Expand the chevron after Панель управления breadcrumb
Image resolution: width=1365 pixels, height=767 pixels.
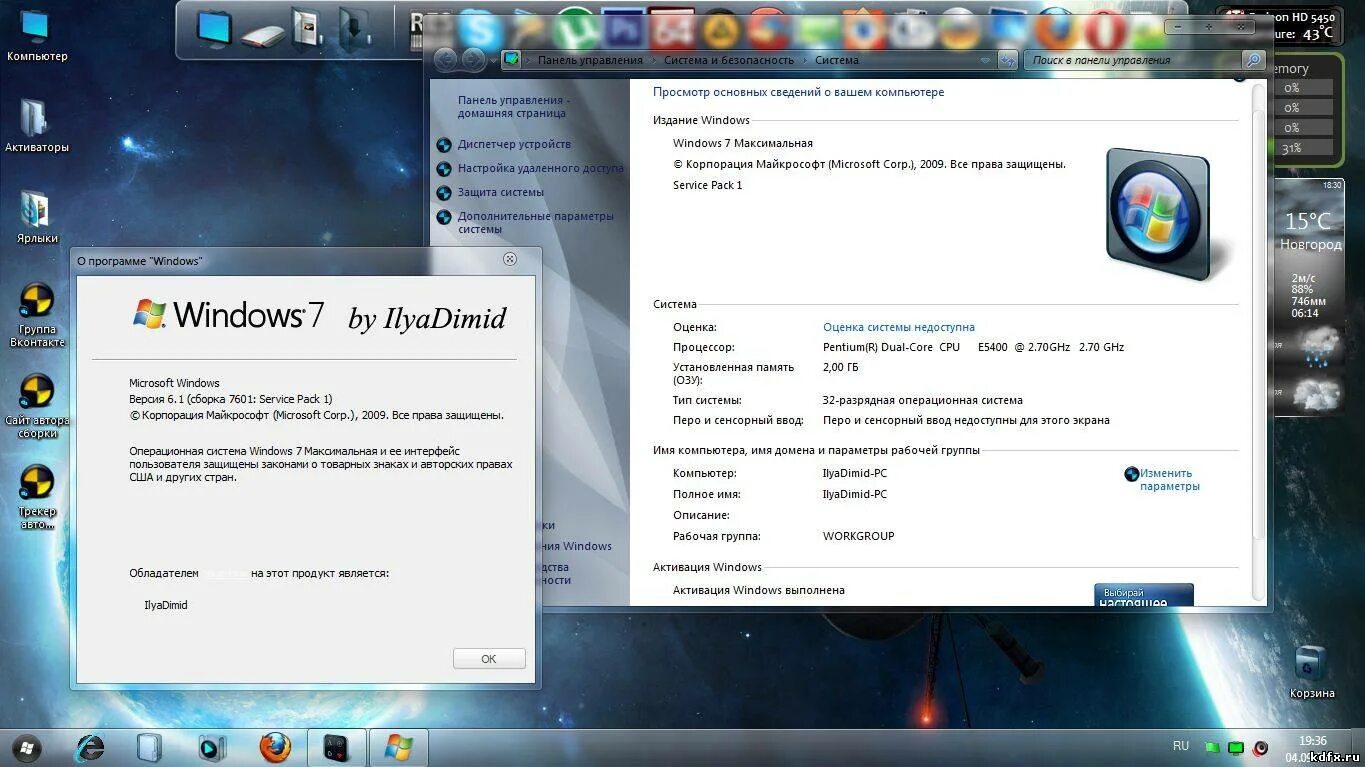pos(653,60)
